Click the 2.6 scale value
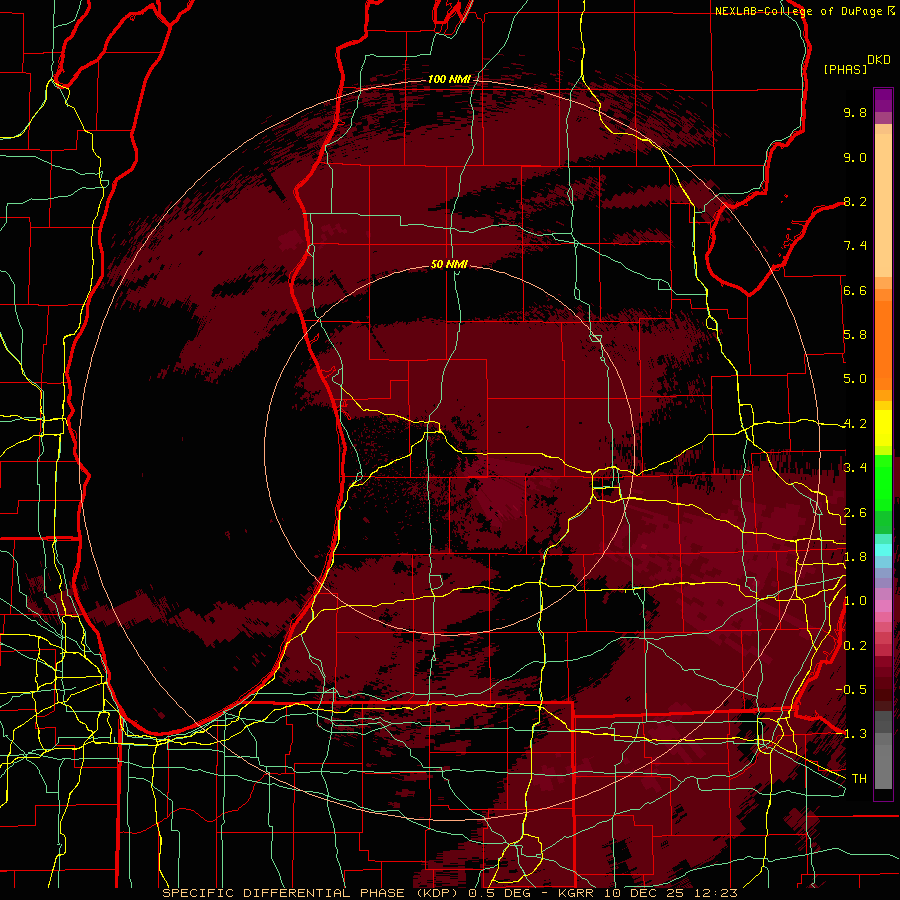900x900 pixels. click(855, 513)
